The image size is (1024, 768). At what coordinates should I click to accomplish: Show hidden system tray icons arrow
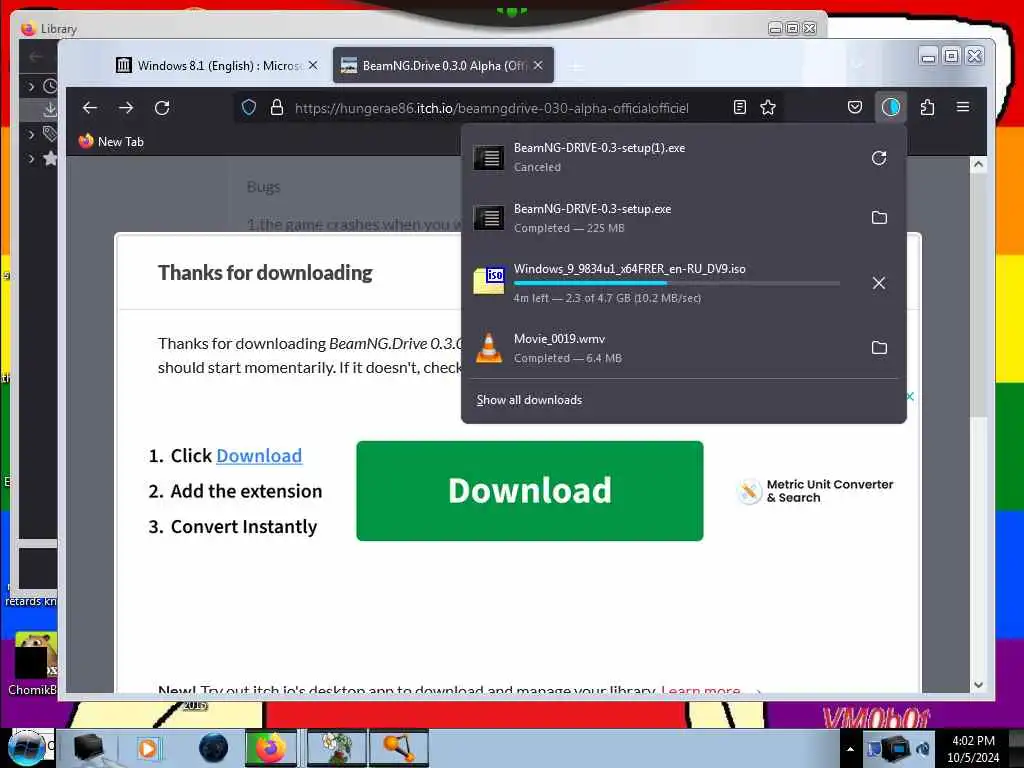click(x=850, y=749)
